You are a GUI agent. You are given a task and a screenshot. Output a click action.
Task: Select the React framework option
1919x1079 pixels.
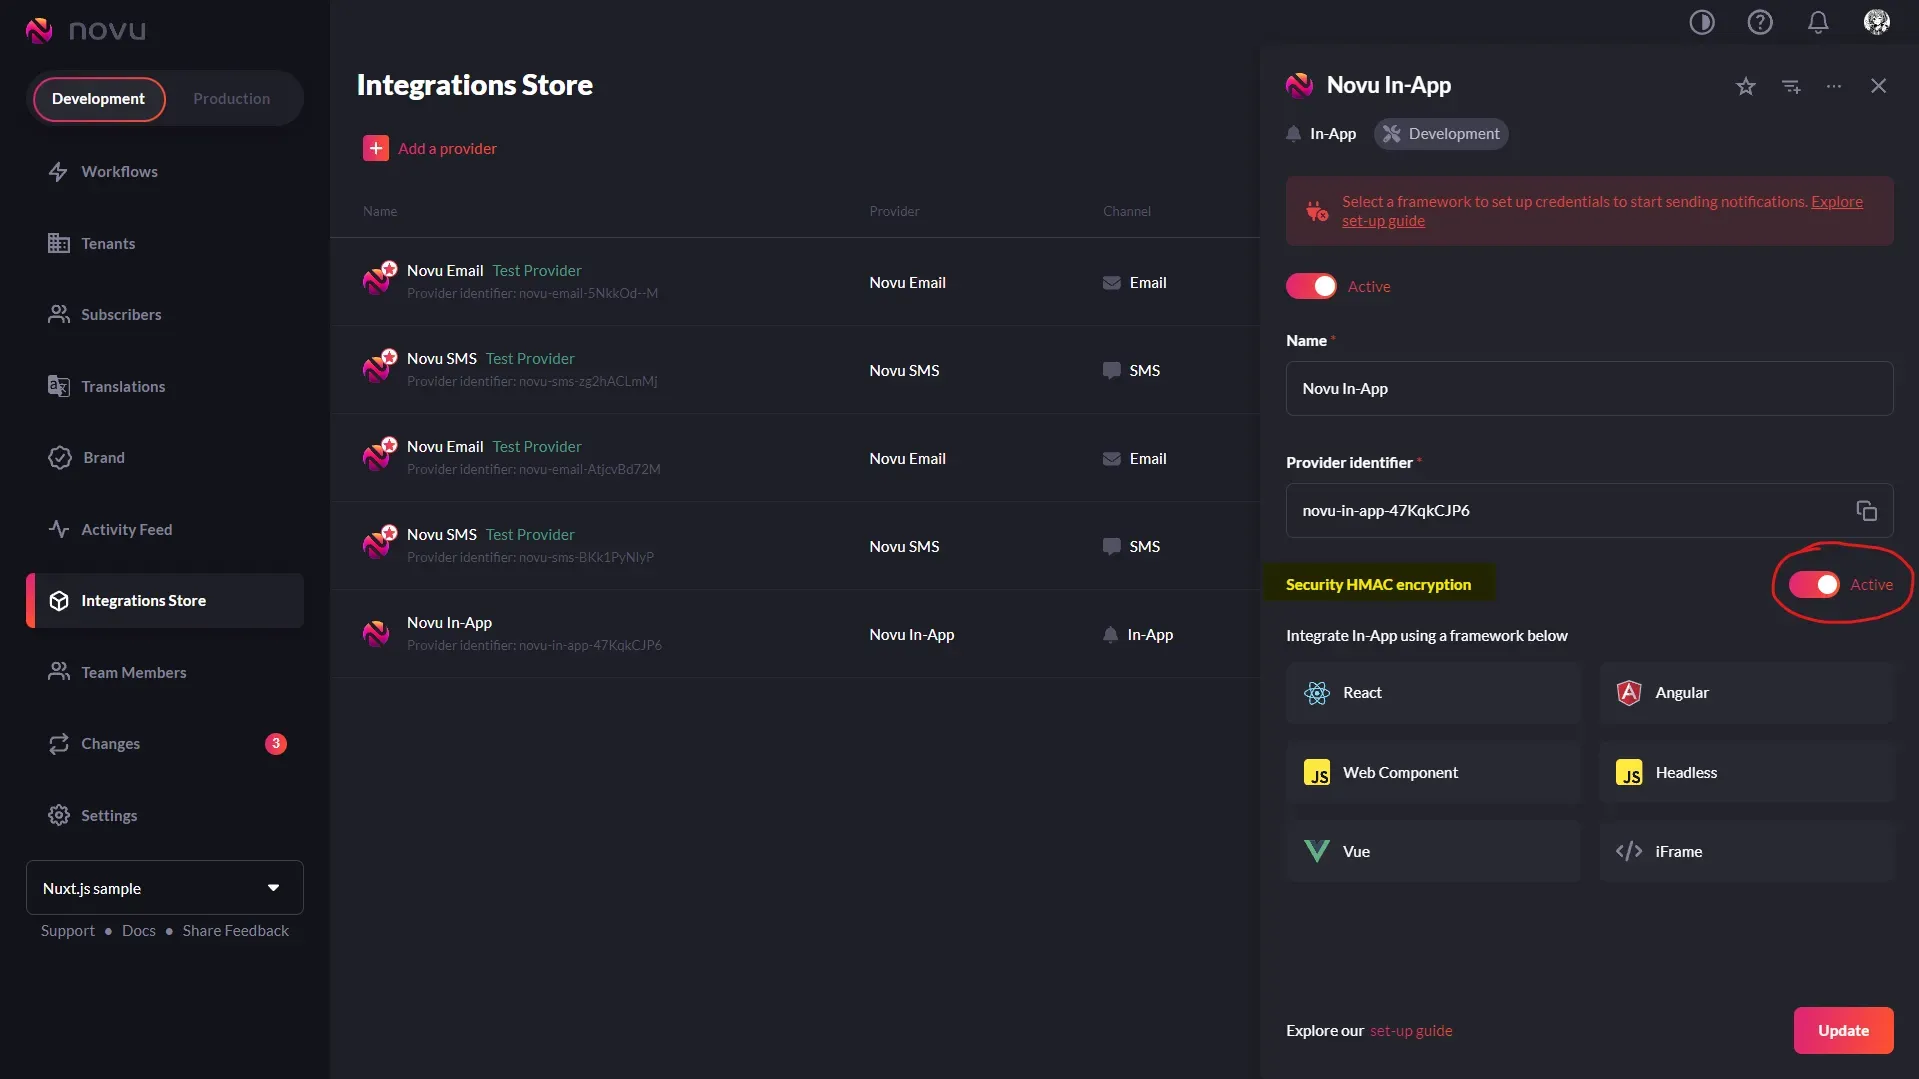coord(1433,693)
